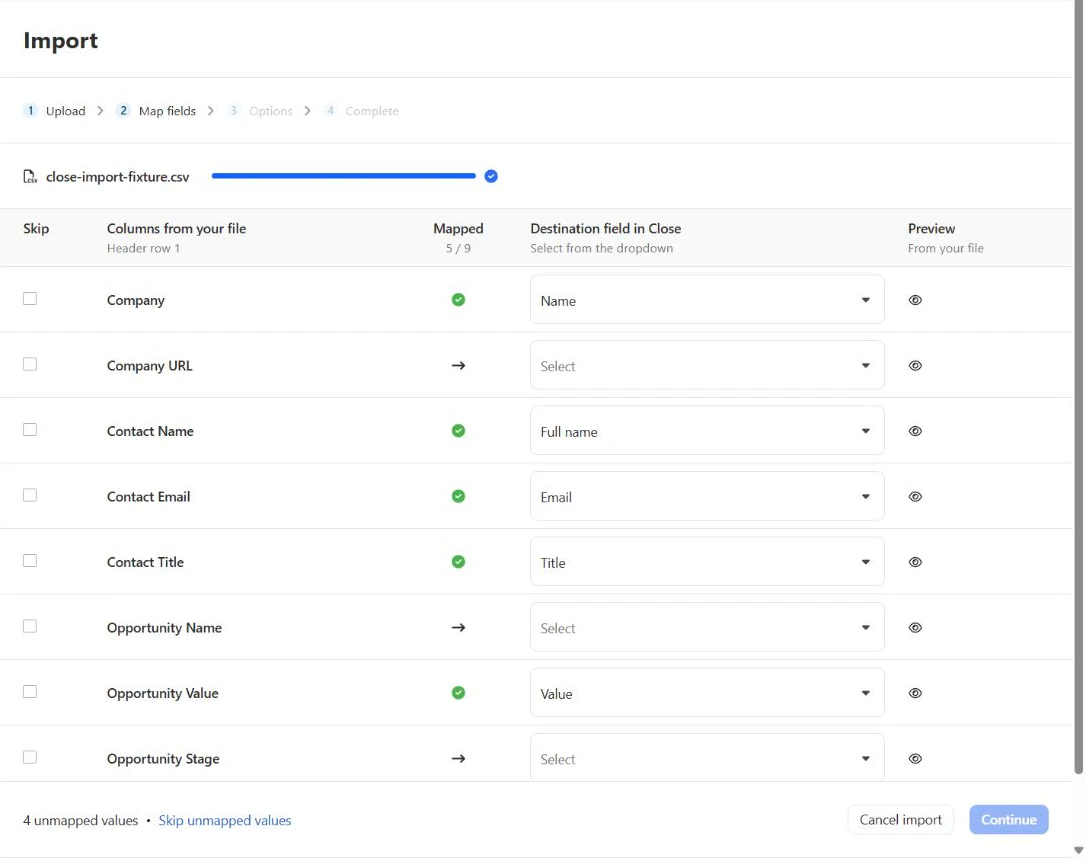
Task: Click the vertical scrollbar thumb
Action: (x=1078, y=388)
